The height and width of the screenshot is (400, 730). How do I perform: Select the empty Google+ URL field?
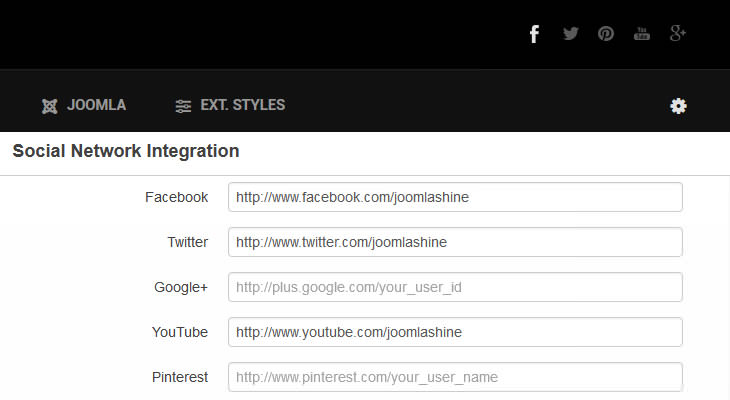[455, 287]
